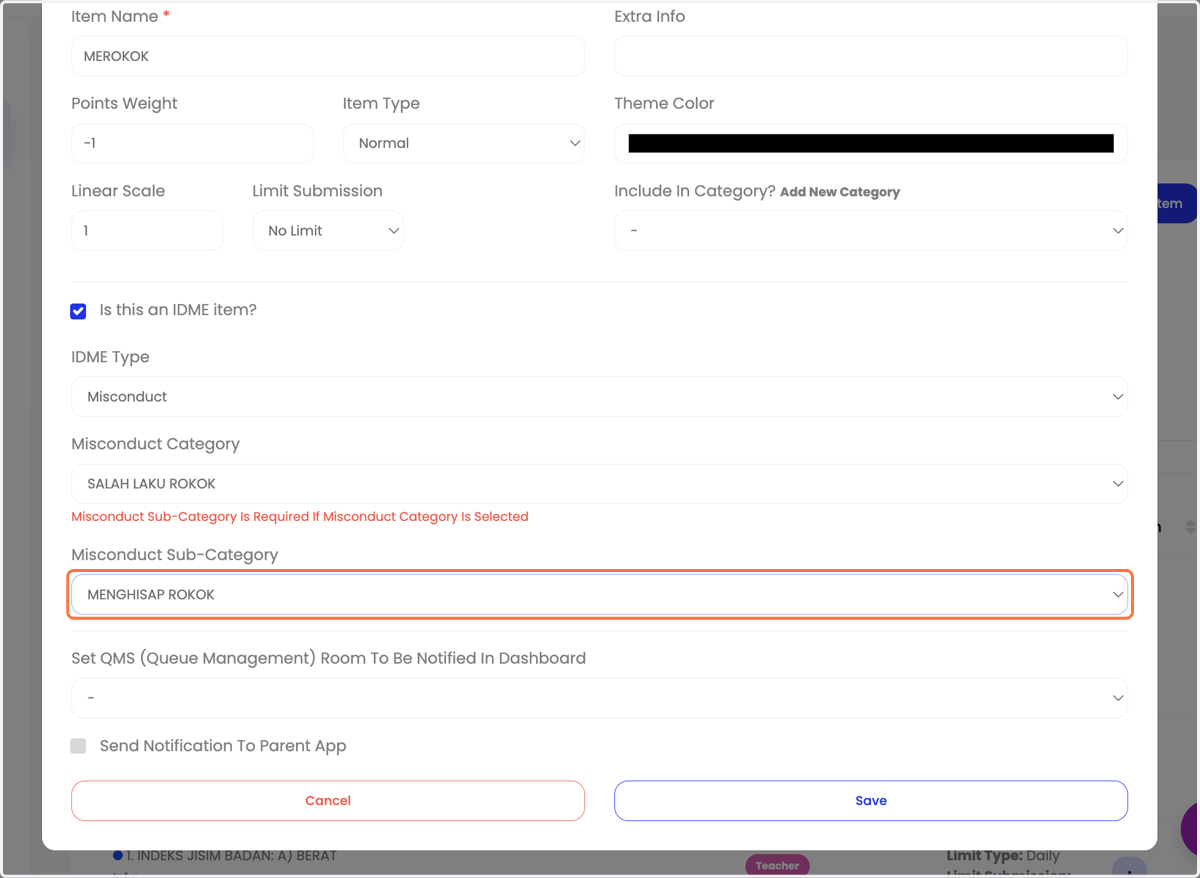Click the sub-category required error message

tap(300, 517)
